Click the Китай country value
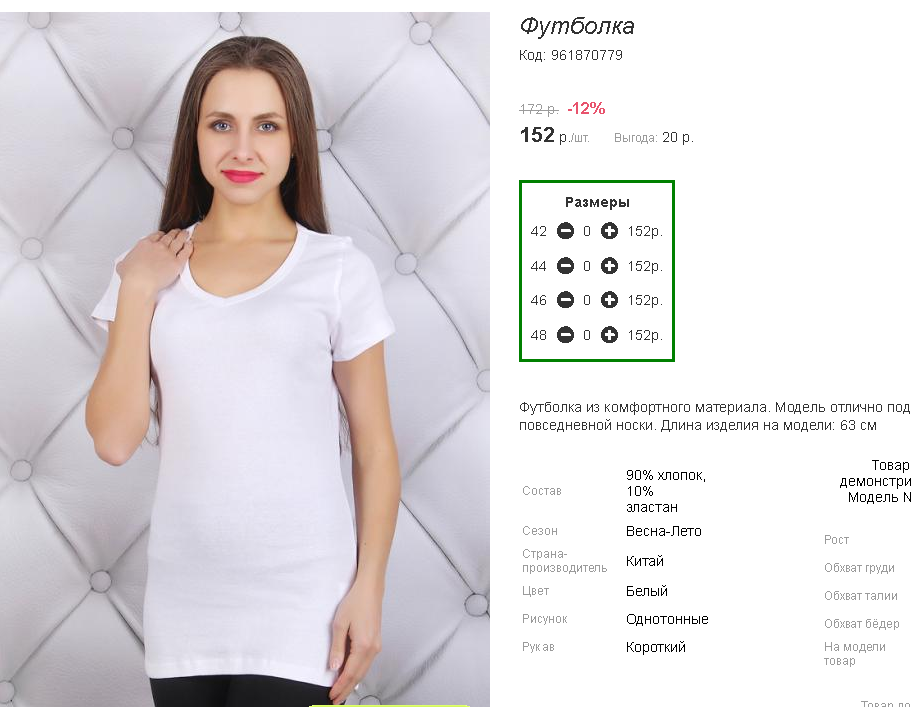The image size is (912, 707). [644, 561]
